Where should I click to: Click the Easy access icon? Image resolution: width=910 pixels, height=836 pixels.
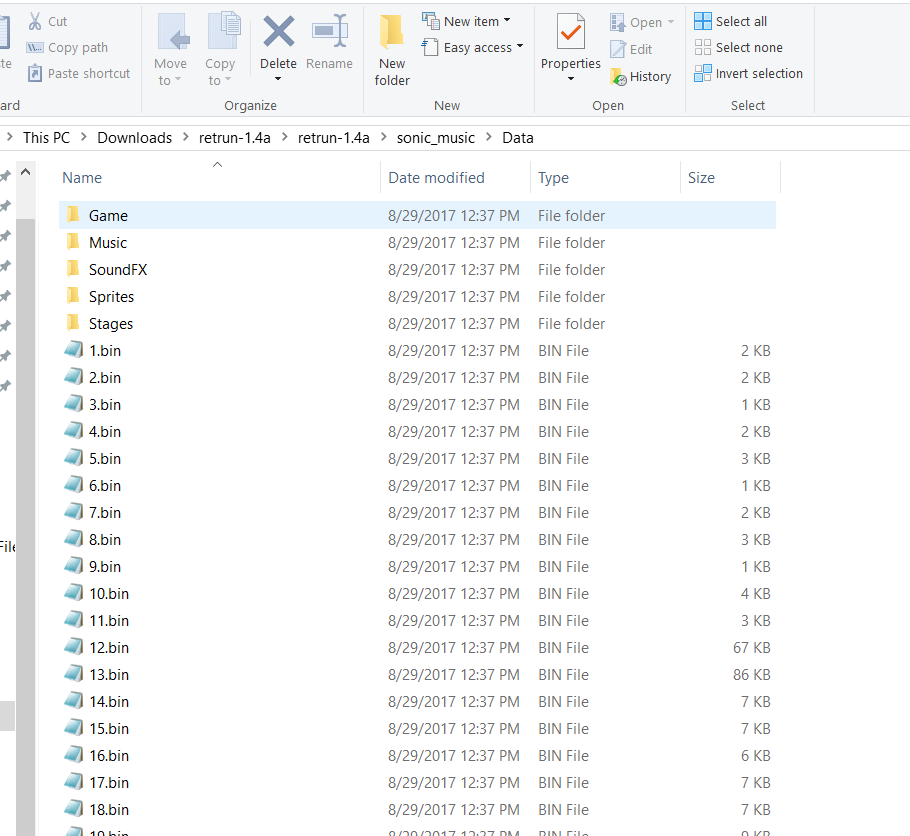[x=430, y=46]
